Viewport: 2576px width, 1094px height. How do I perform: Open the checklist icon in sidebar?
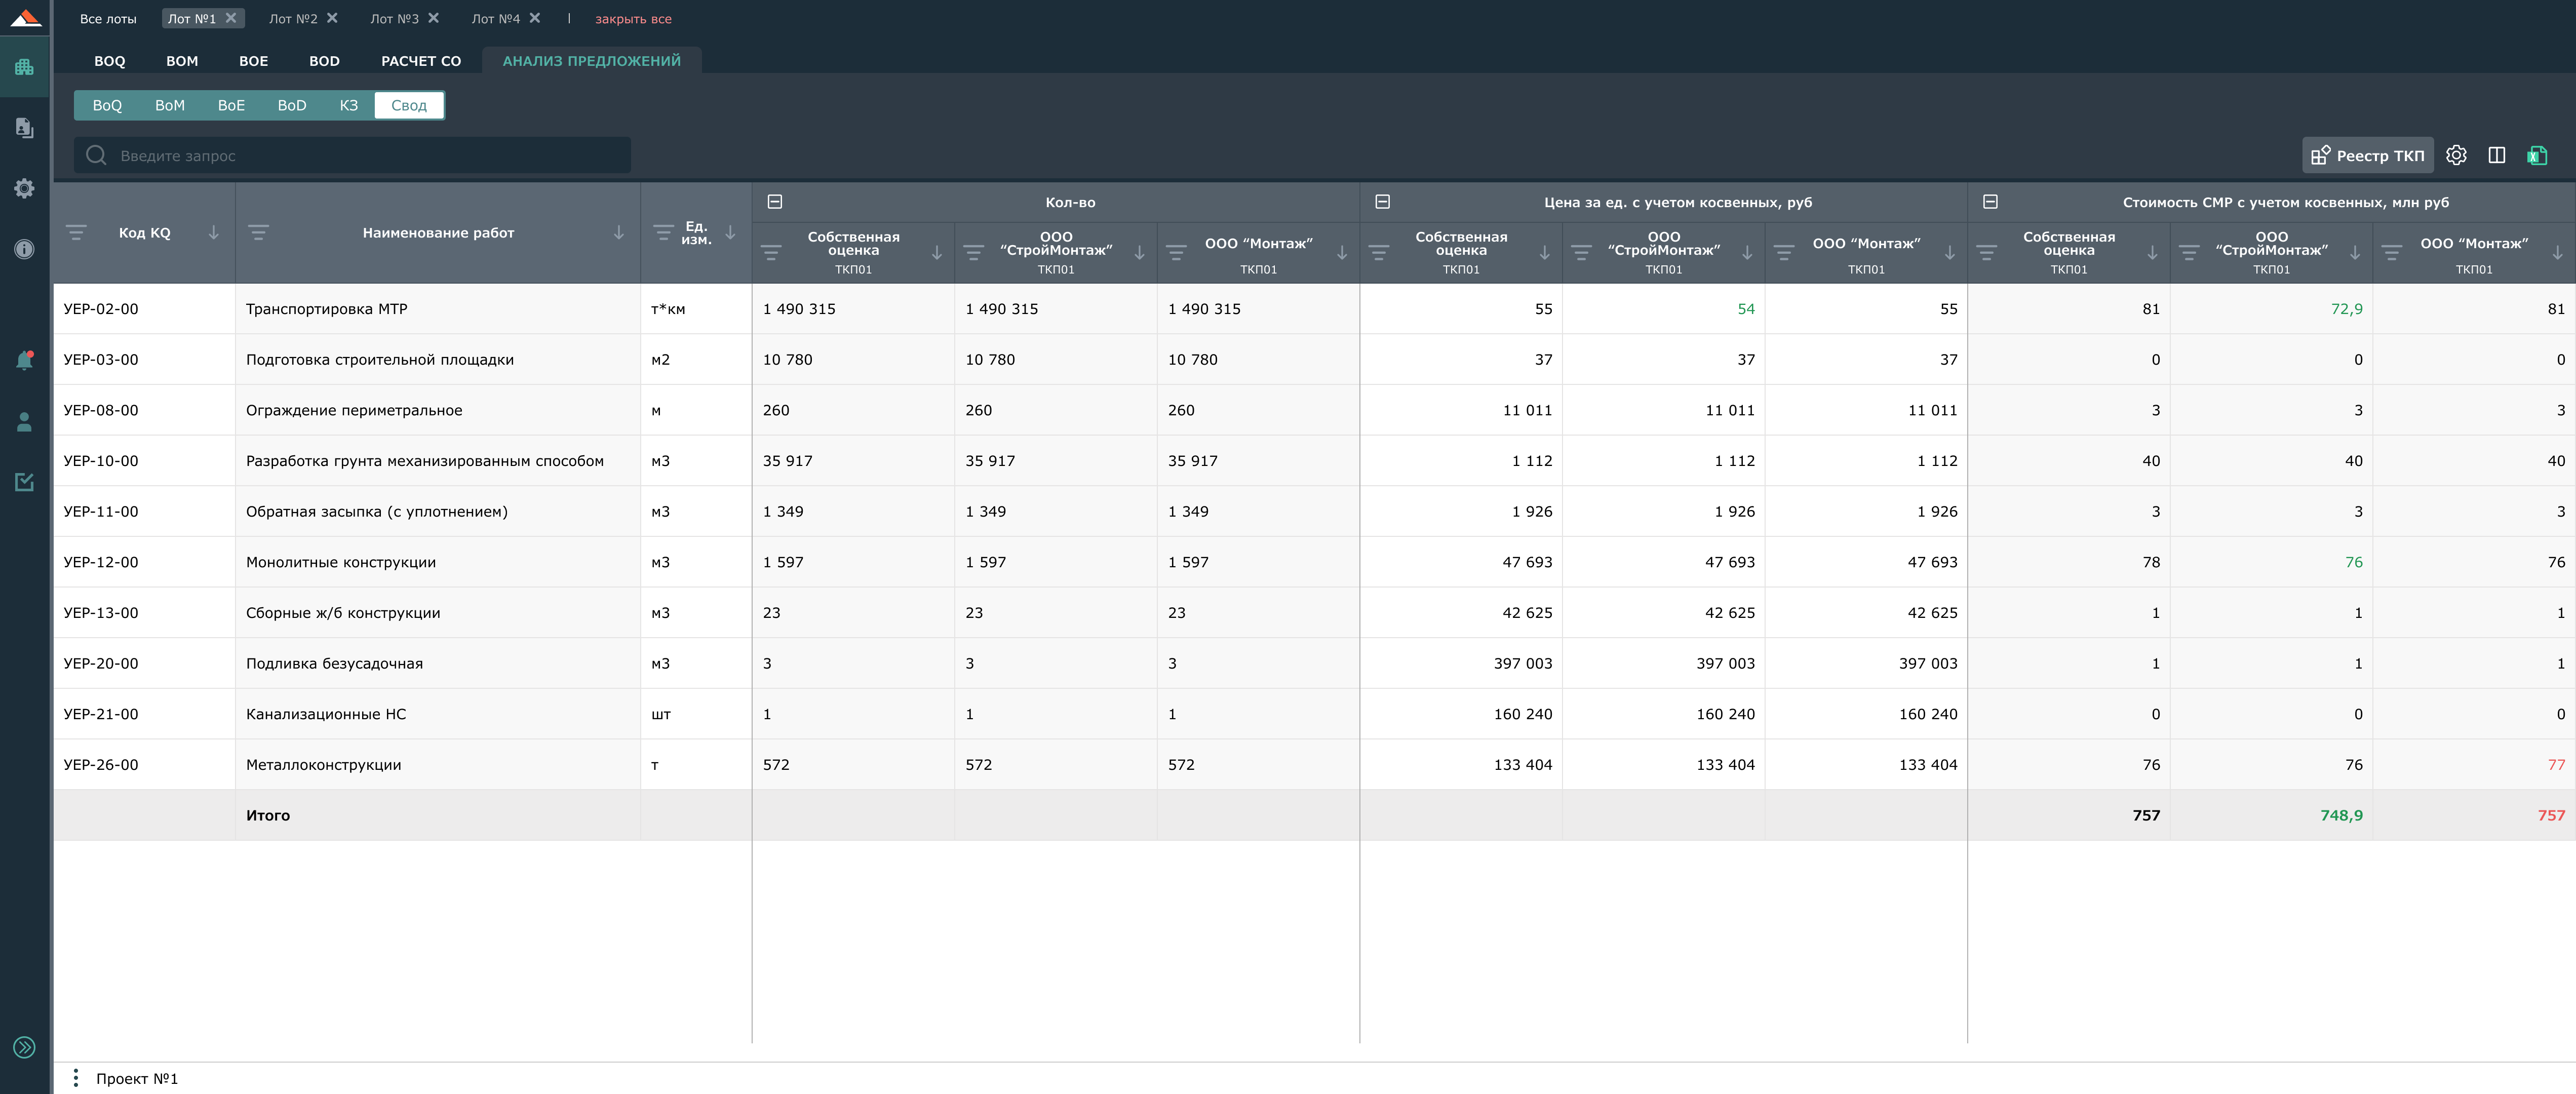[x=24, y=482]
